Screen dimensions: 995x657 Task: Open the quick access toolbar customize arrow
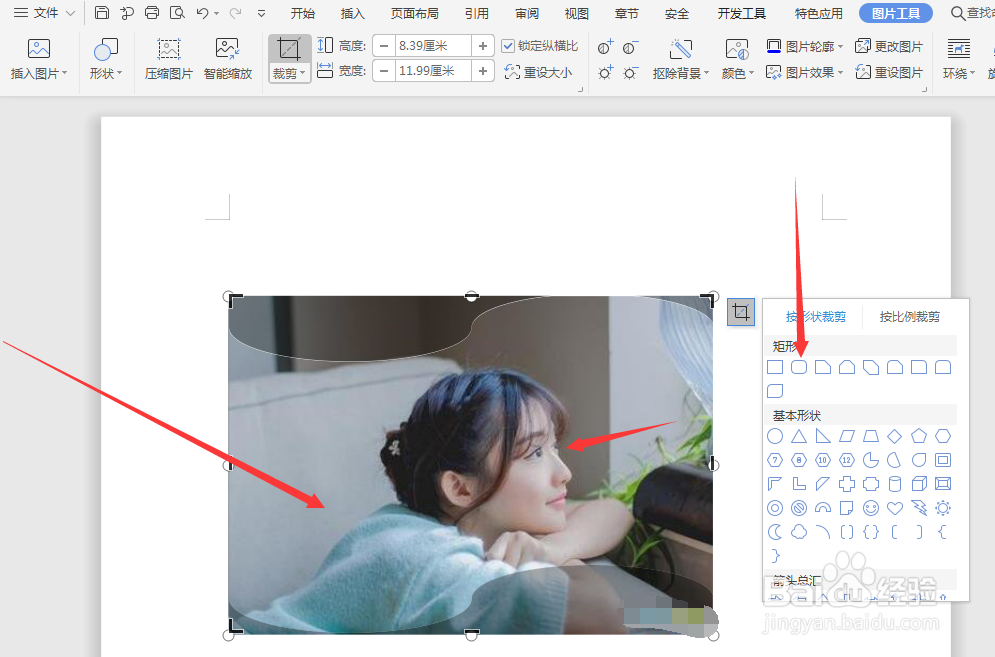click(261, 13)
